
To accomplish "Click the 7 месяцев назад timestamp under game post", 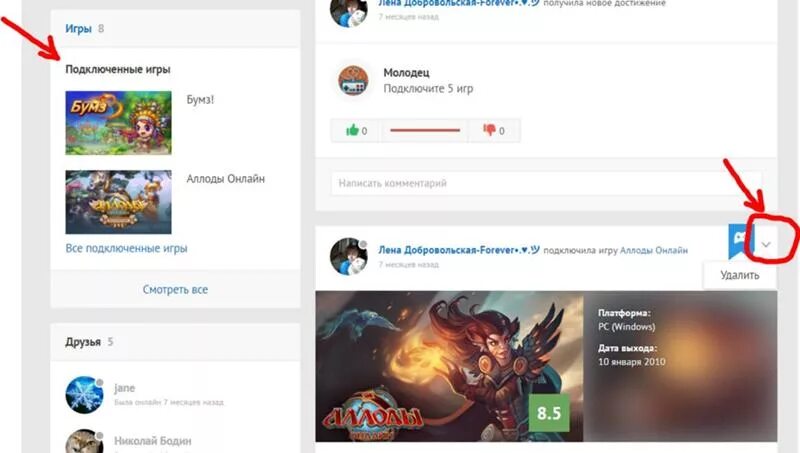I will 408,265.
